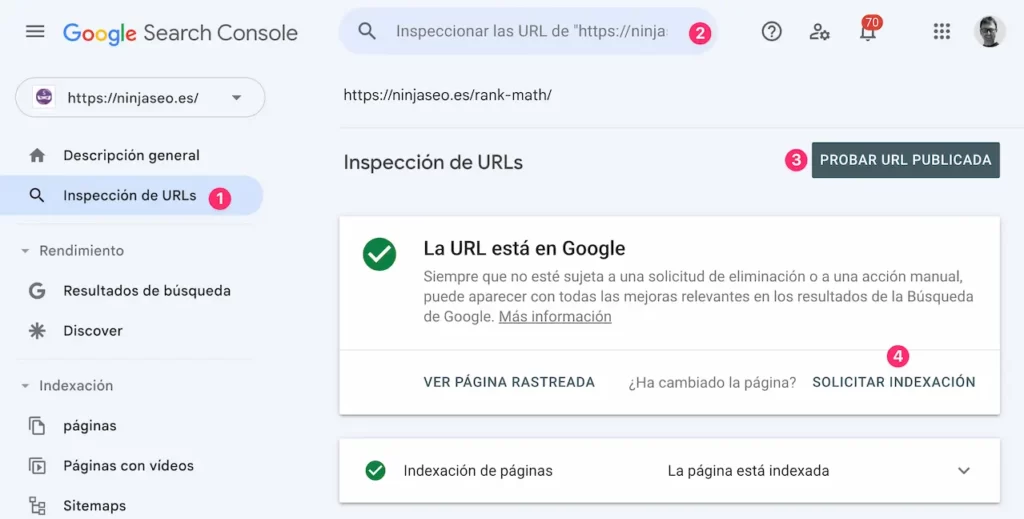Click the Discover asterisk icon
The width and height of the screenshot is (1024, 519).
click(37, 330)
